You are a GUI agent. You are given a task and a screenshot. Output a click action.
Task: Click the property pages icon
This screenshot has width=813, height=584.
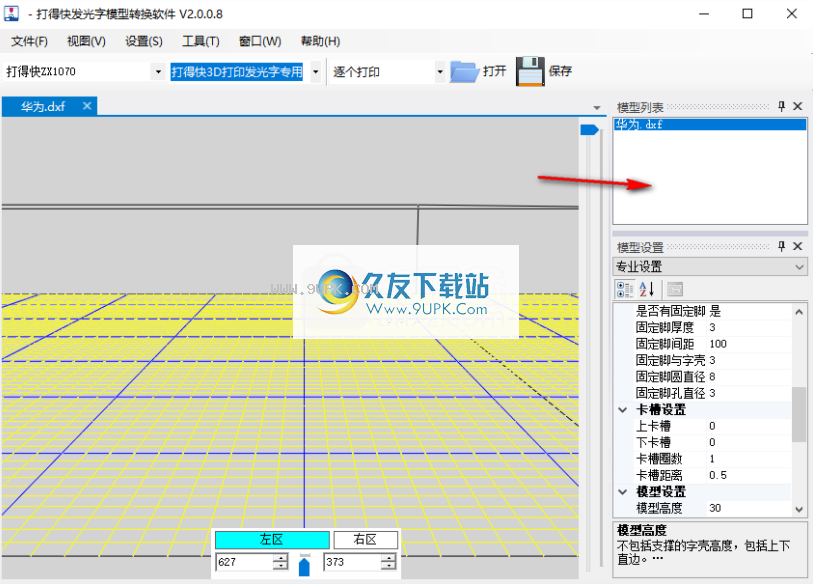pos(675,289)
